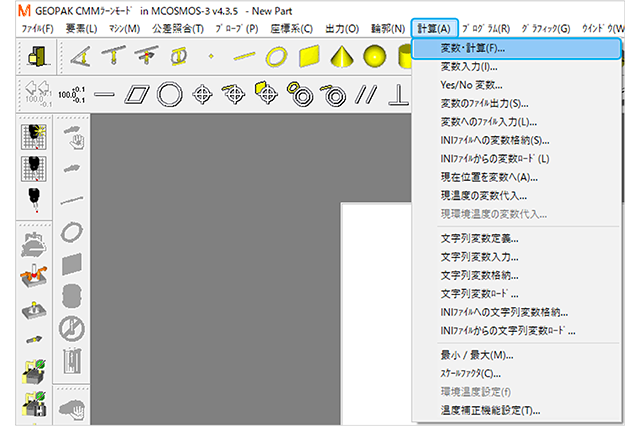Image resolution: width=640 pixels, height=426 pixels.
Task: Choose the Roundness tolerance circle icon
Action: tap(169, 95)
